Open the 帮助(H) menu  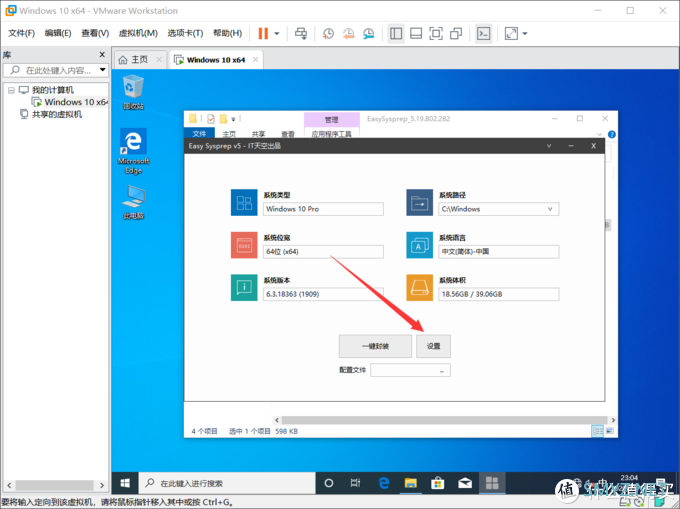(x=227, y=33)
